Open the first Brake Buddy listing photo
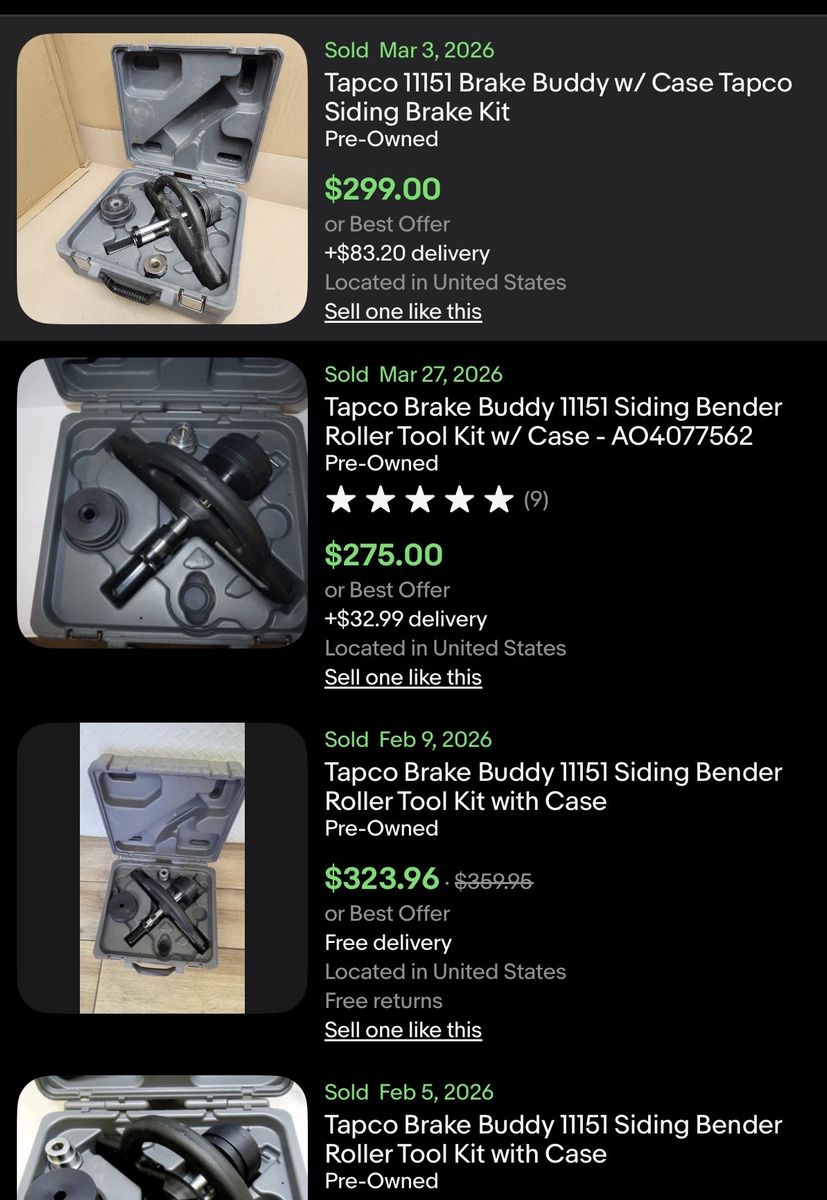The width and height of the screenshot is (827, 1200). pyautogui.click(x=162, y=179)
